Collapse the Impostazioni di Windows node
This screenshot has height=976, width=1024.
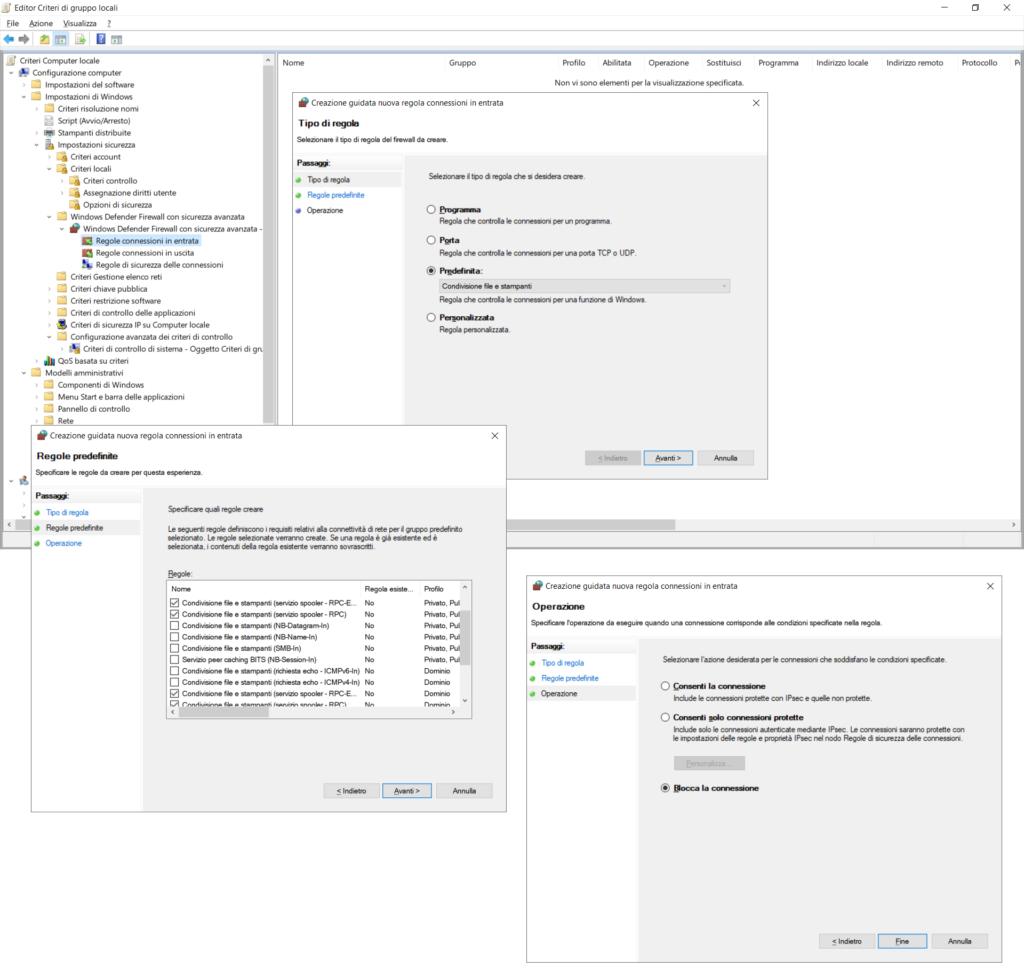pos(24,97)
